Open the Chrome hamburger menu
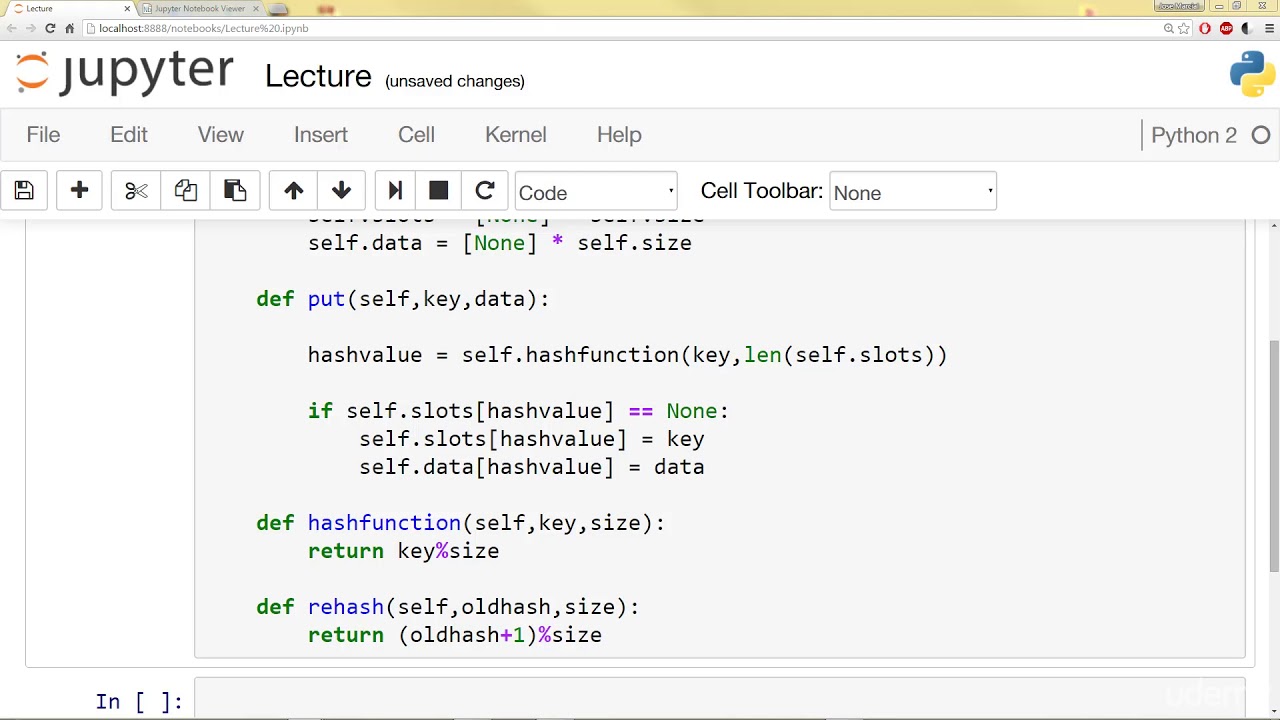 coord(1267,28)
